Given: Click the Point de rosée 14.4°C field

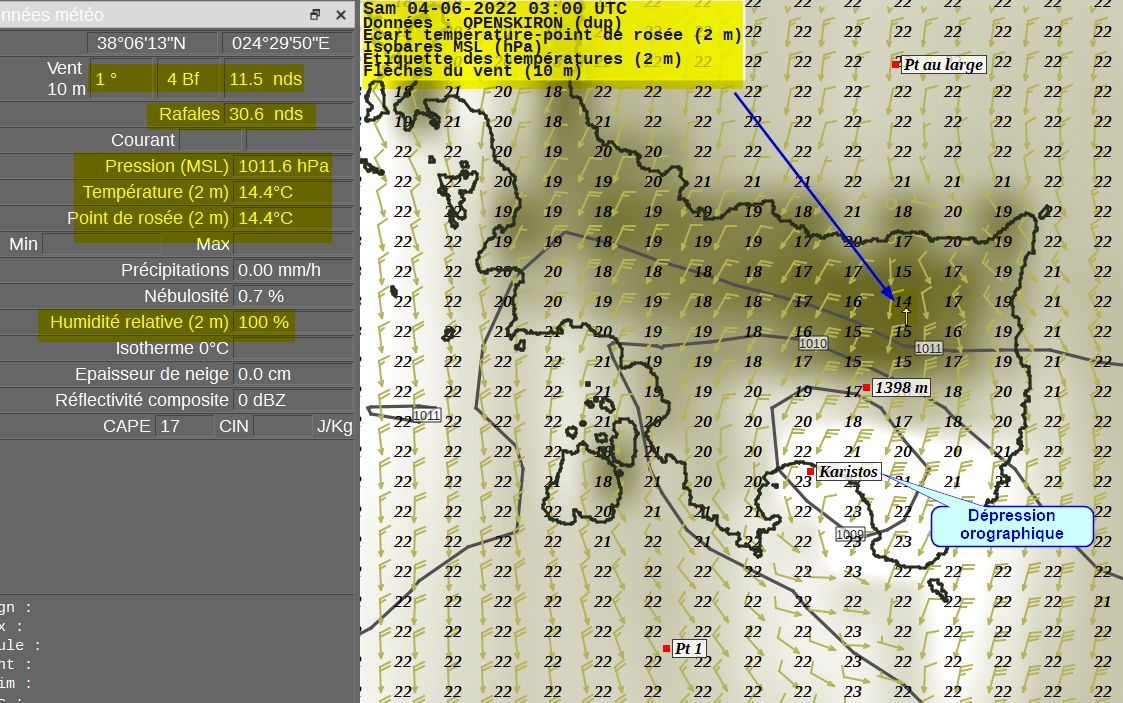Looking at the screenshot, I should (266, 218).
